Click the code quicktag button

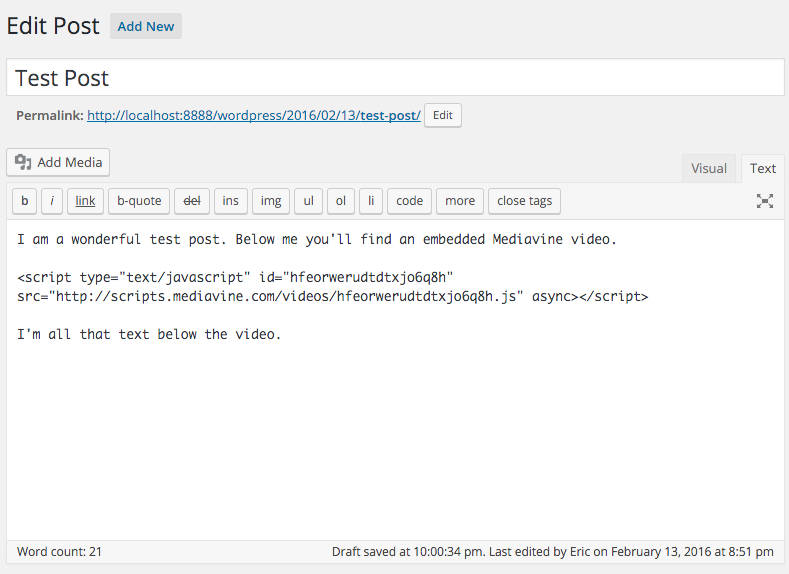409,201
